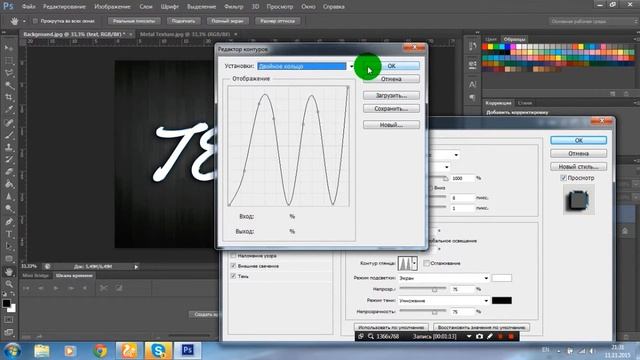The image size is (640, 360).
Task: Click the pencil icon on recording bar
Action: pos(490,336)
